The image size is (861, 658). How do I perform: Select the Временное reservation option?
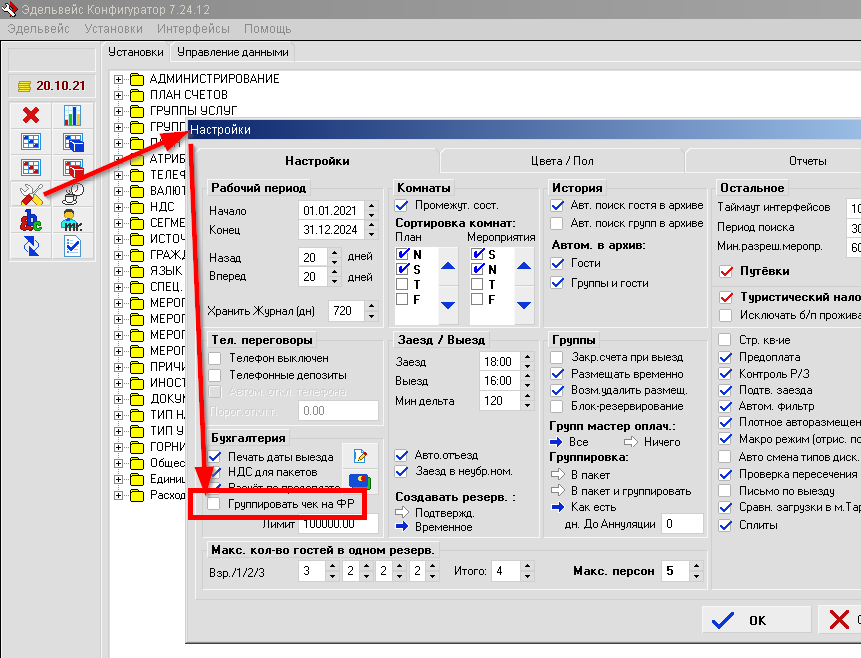[444, 527]
